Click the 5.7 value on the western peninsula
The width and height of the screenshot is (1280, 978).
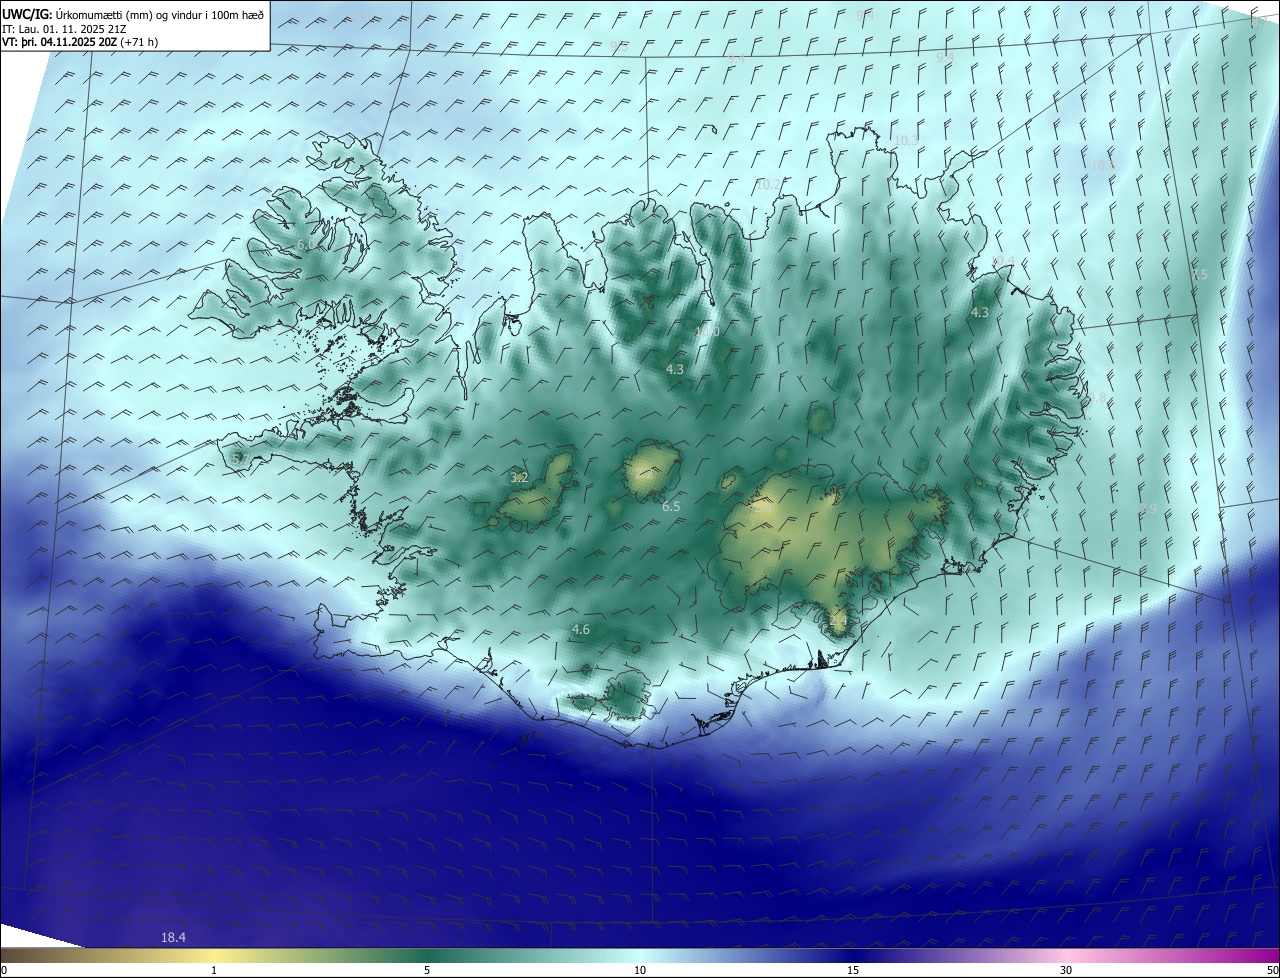click(x=239, y=458)
